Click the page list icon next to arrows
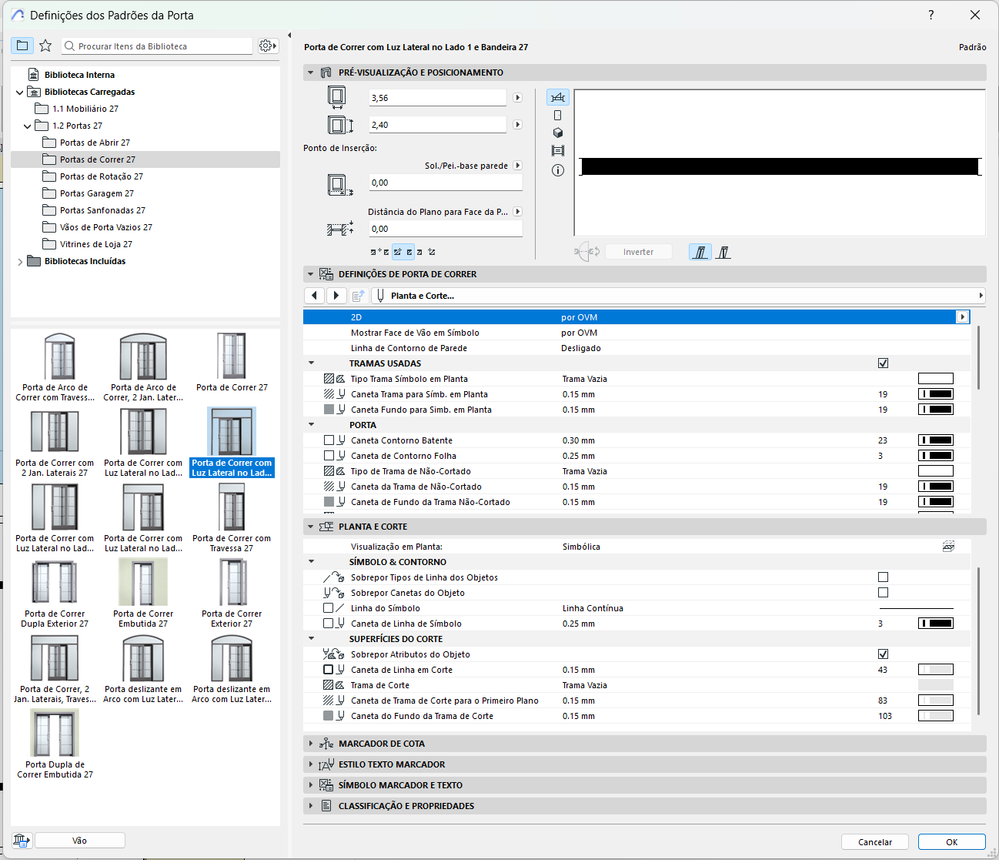The image size is (999, 860). tap(358, 296)
